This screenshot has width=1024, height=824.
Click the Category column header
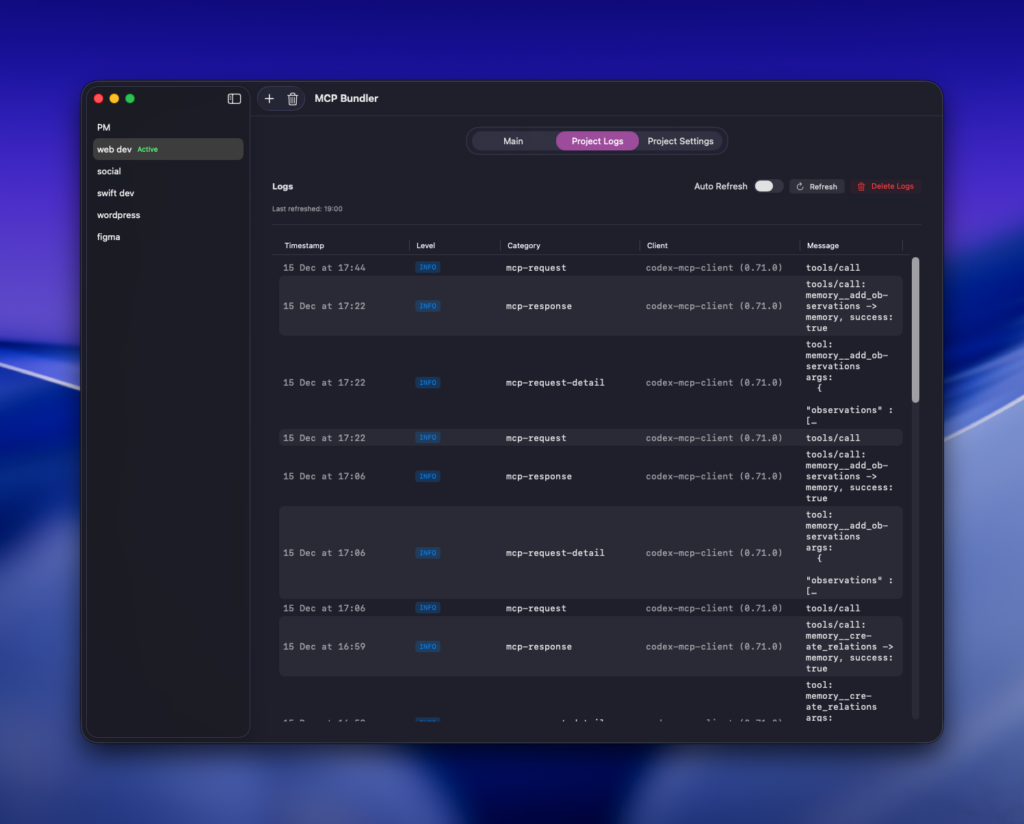pyautogui.click(x=524, y=245)
